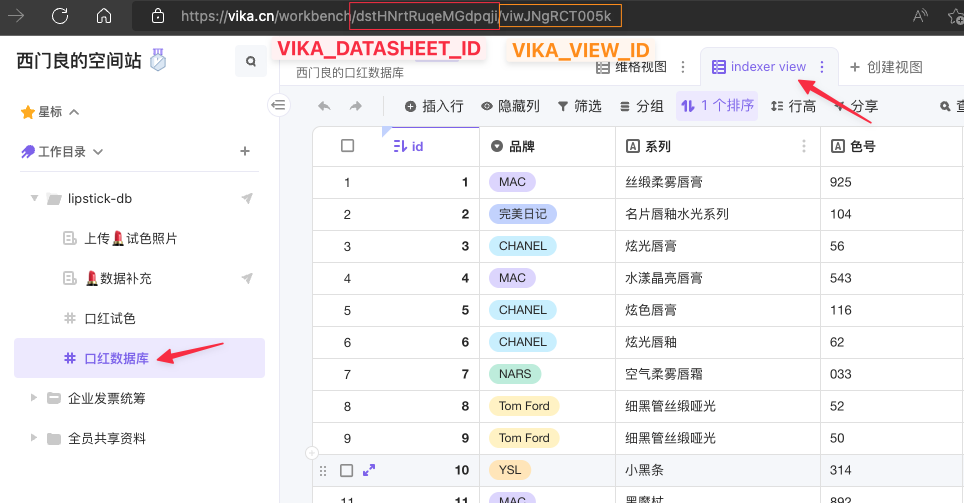Go to browser home page icon
This screenshot has height=503, width=964.
(104, 16)
